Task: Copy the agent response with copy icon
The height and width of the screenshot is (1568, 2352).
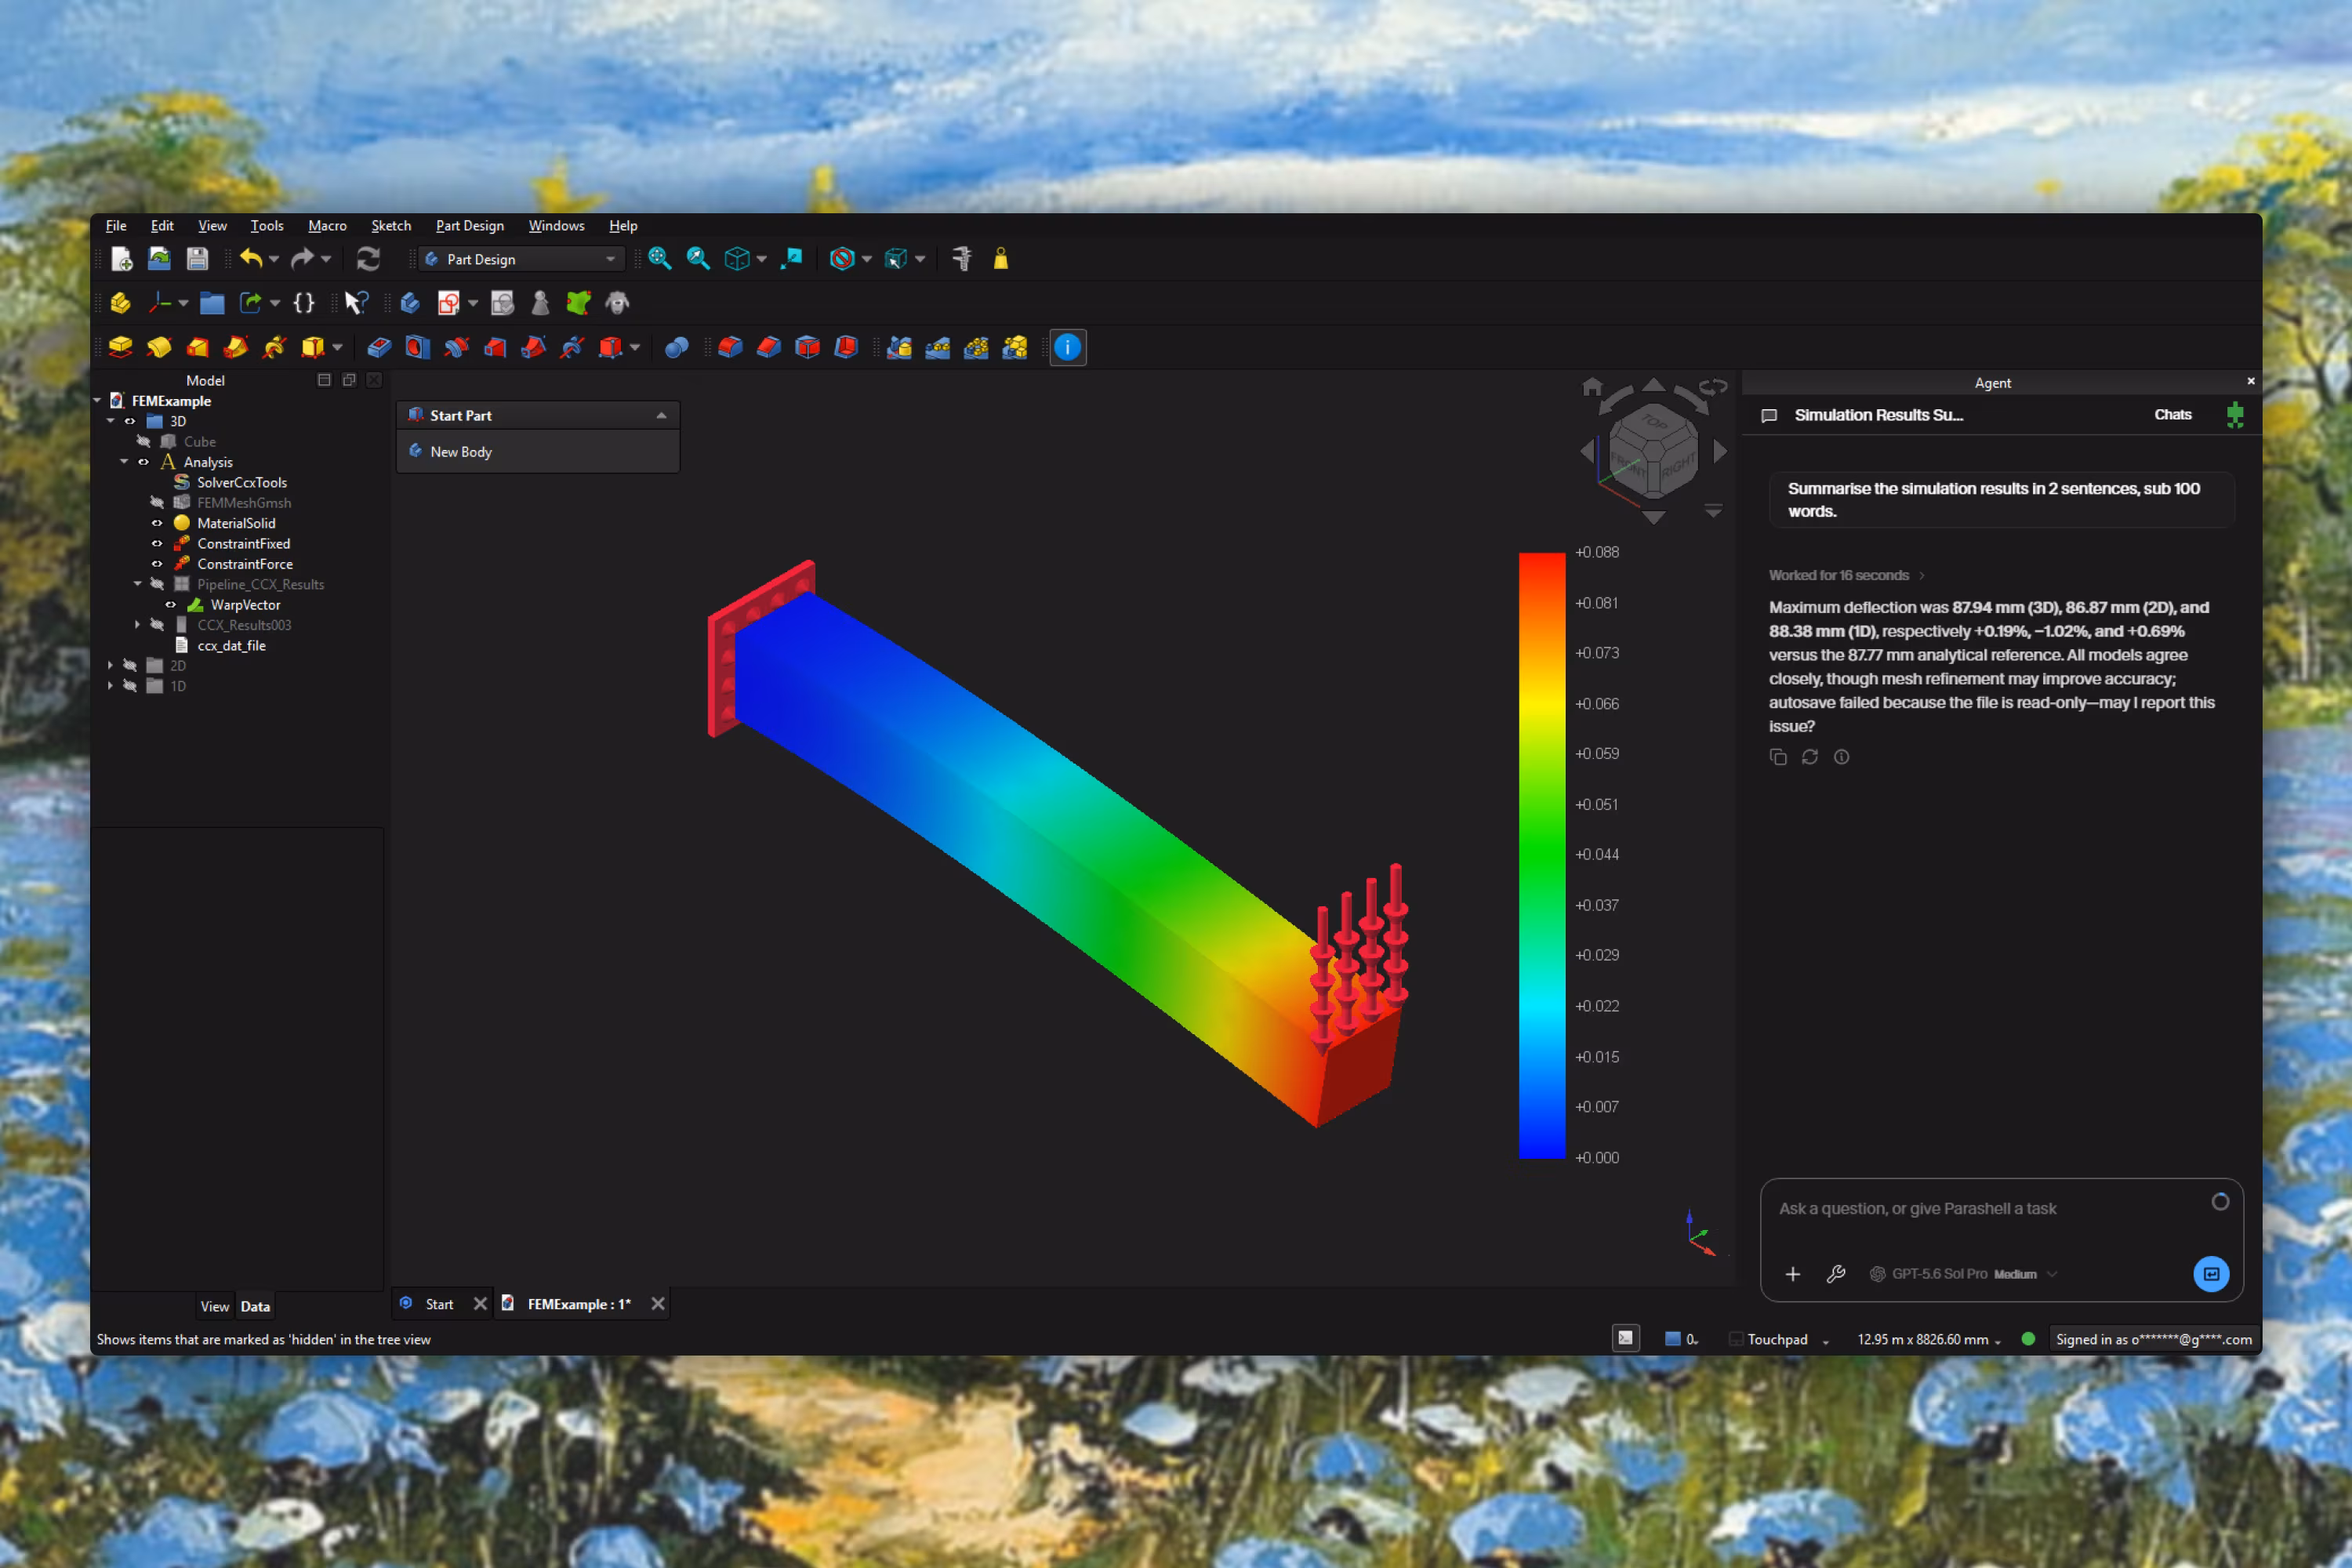Action: [x=1778, y=757]
